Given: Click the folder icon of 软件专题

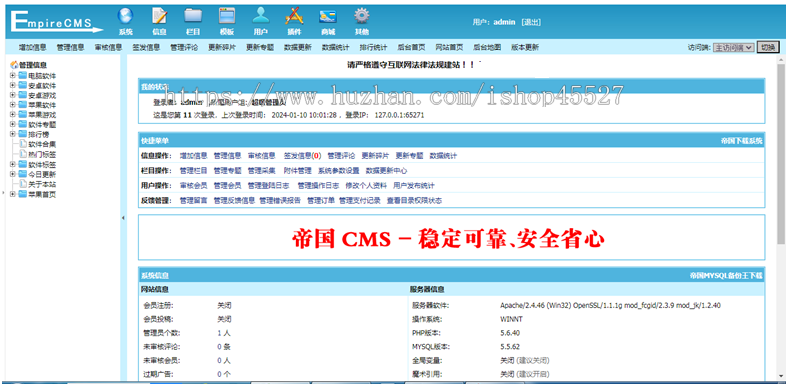Looking at the screenshot, I should pos(22,124).
